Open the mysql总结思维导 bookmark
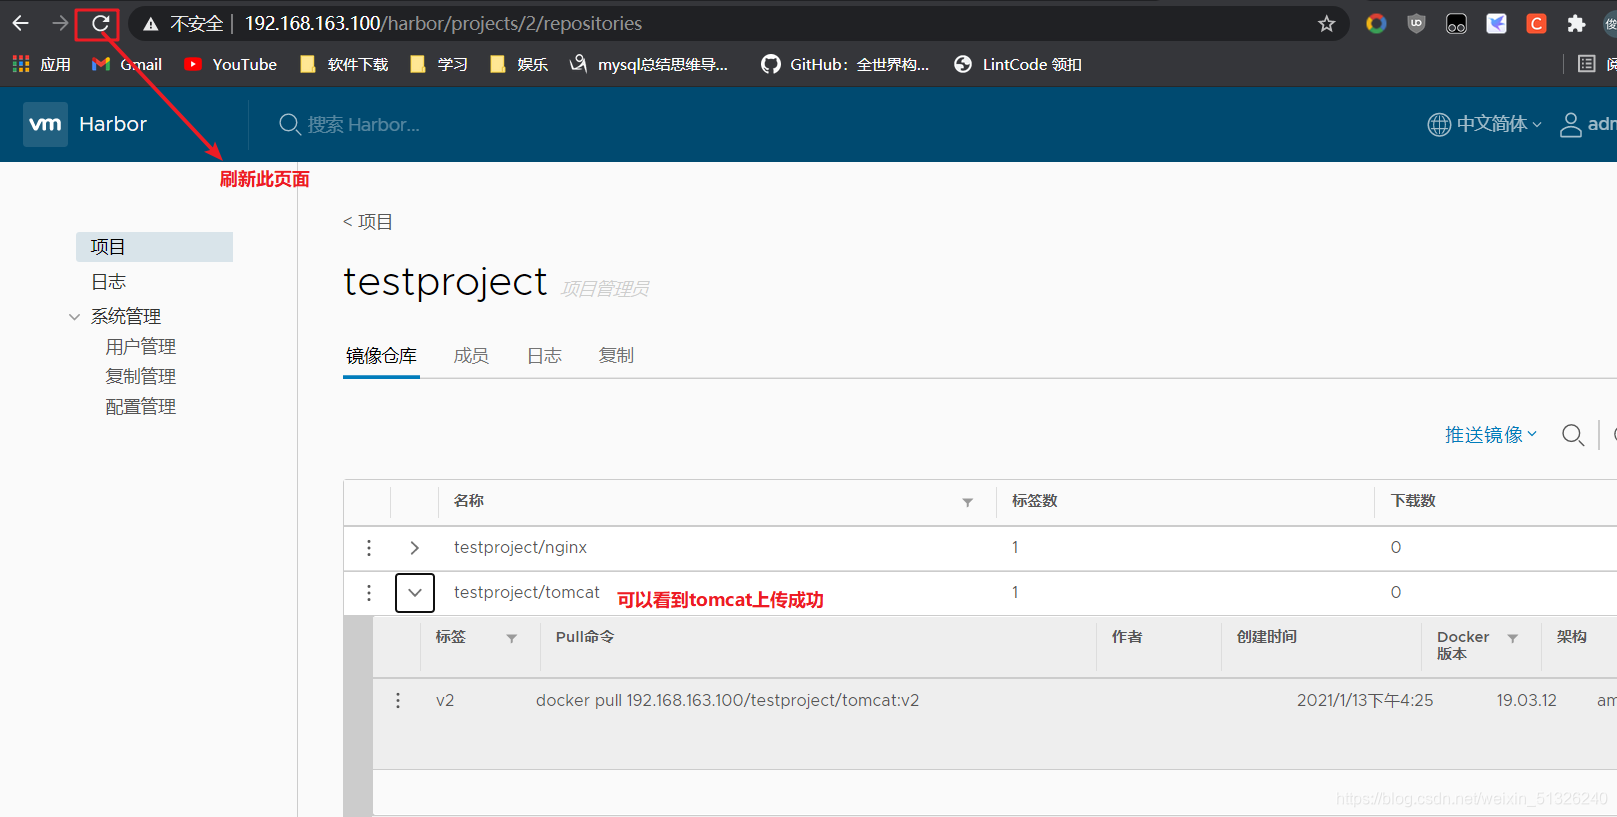The height and width of the screenshot is (817, 1617). 649,64
